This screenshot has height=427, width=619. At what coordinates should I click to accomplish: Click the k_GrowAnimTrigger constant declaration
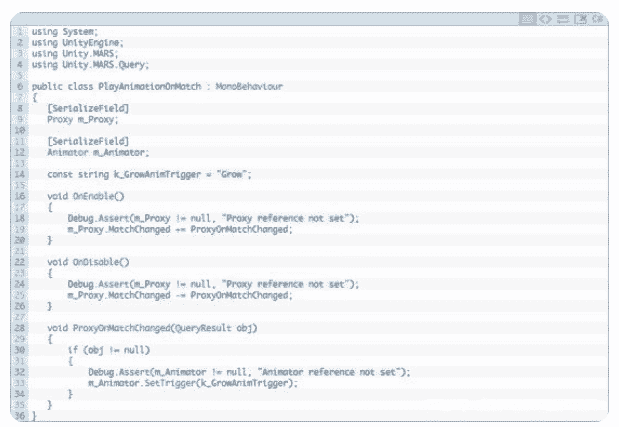pos(149,174)
